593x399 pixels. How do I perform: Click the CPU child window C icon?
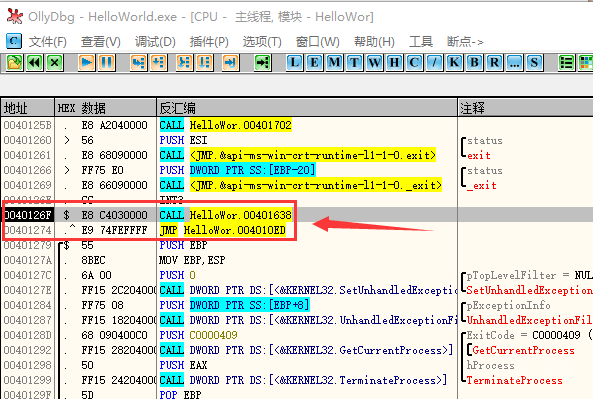click(x=14, y=41)
